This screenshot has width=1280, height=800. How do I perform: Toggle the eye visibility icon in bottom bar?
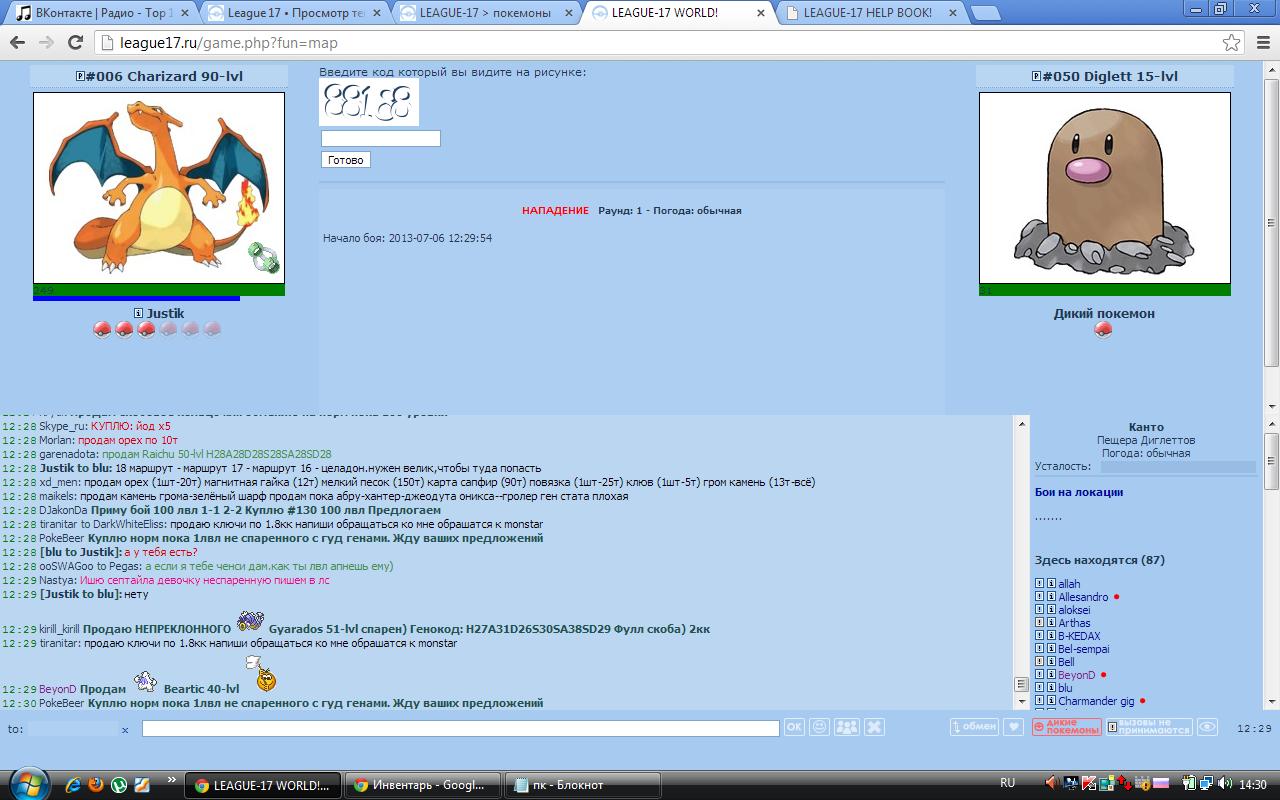click(1207, 727)
